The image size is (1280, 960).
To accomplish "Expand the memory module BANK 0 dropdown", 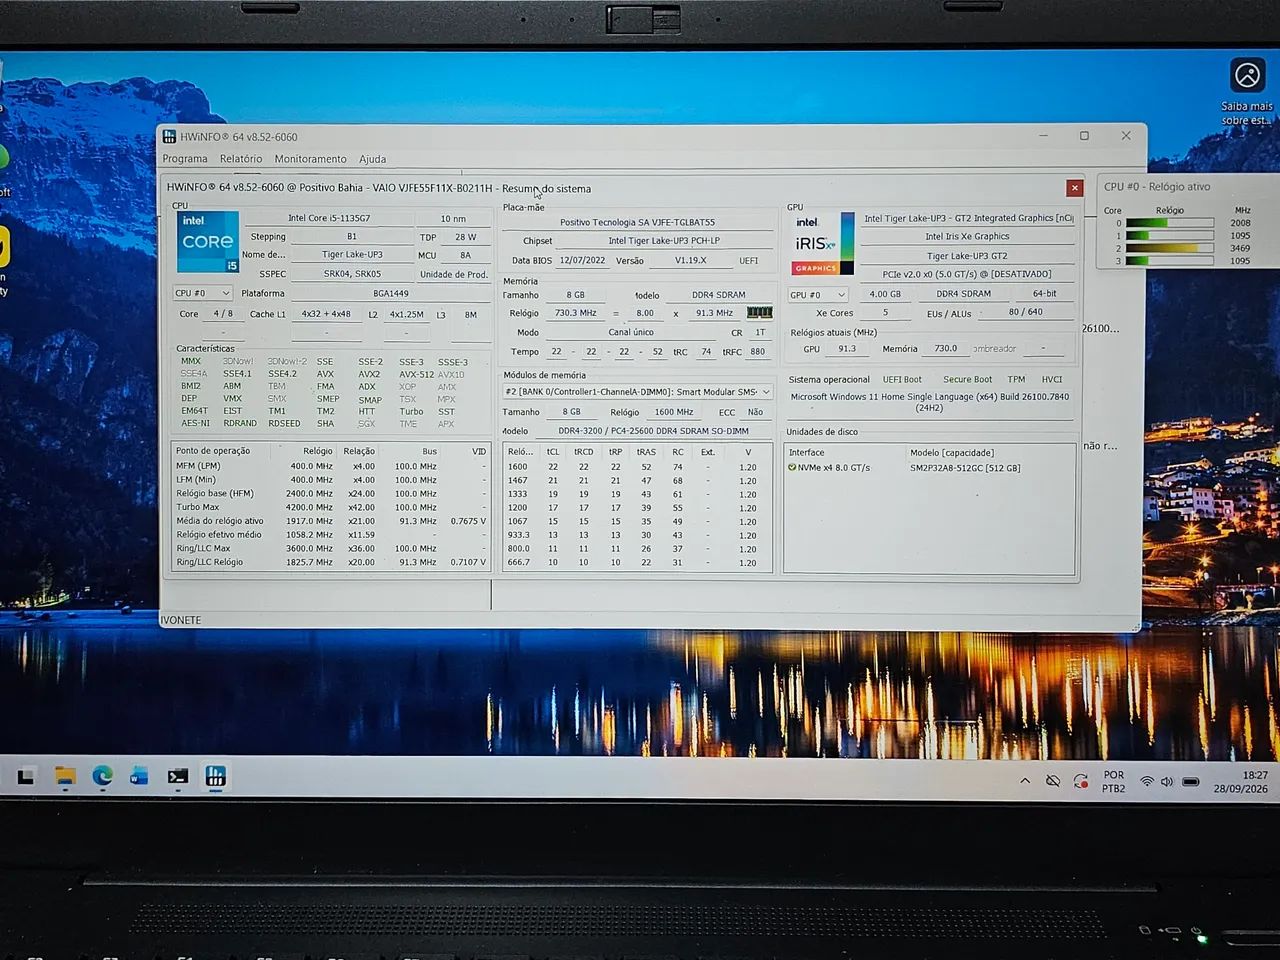I will tap(638, 392).
